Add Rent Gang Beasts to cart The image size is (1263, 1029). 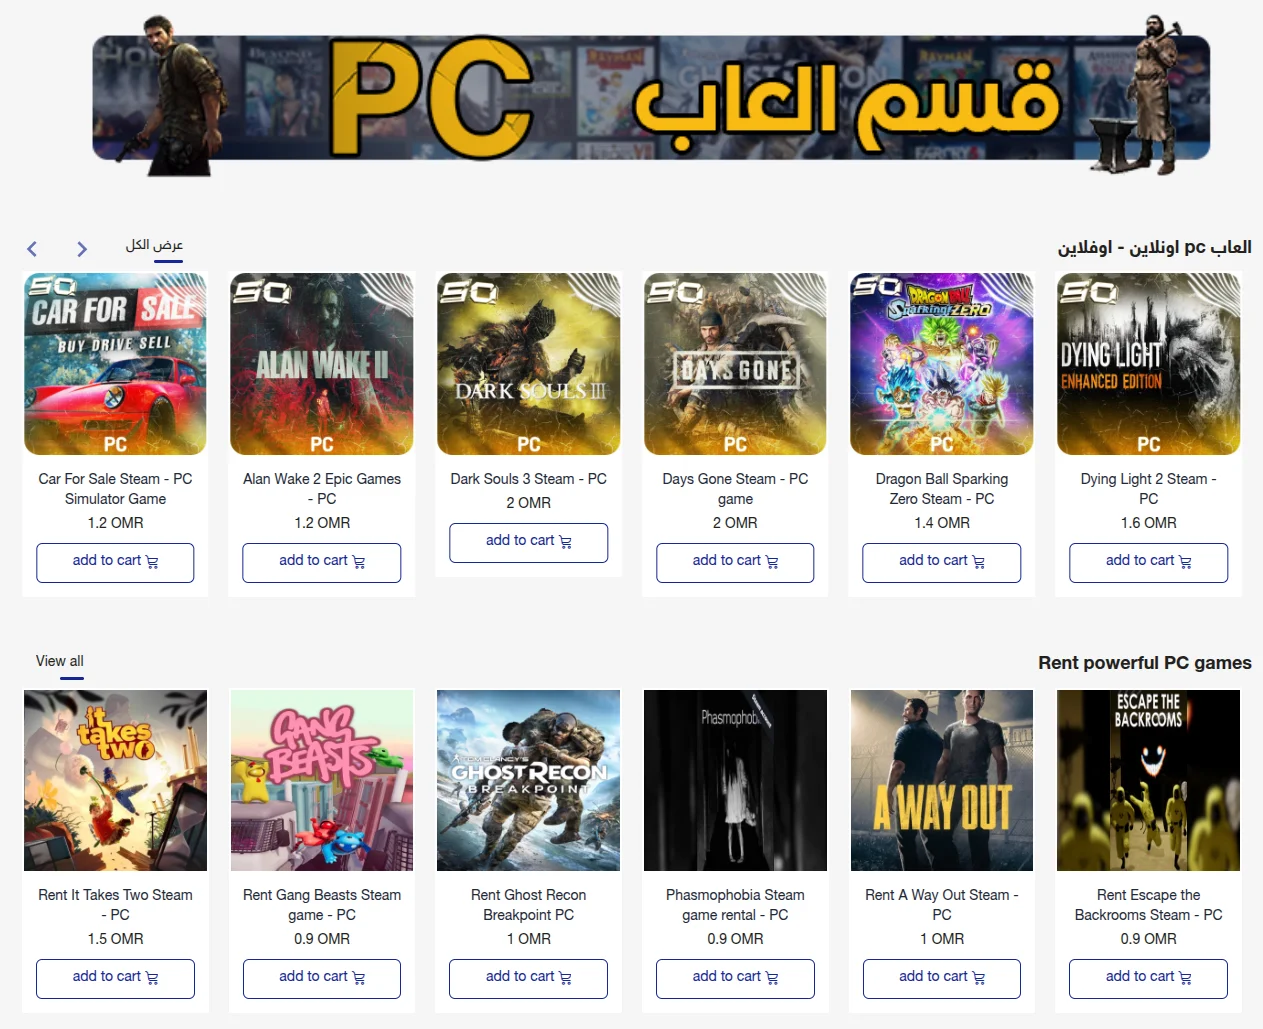tap(322, 979)
